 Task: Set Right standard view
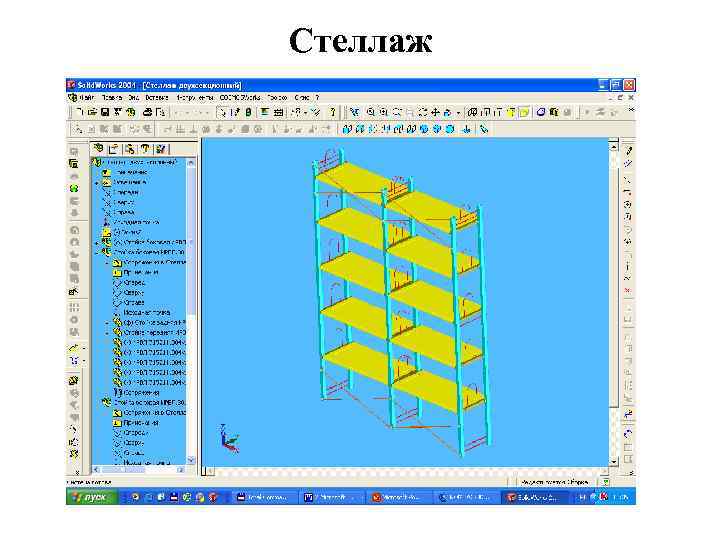coord(386,129)
